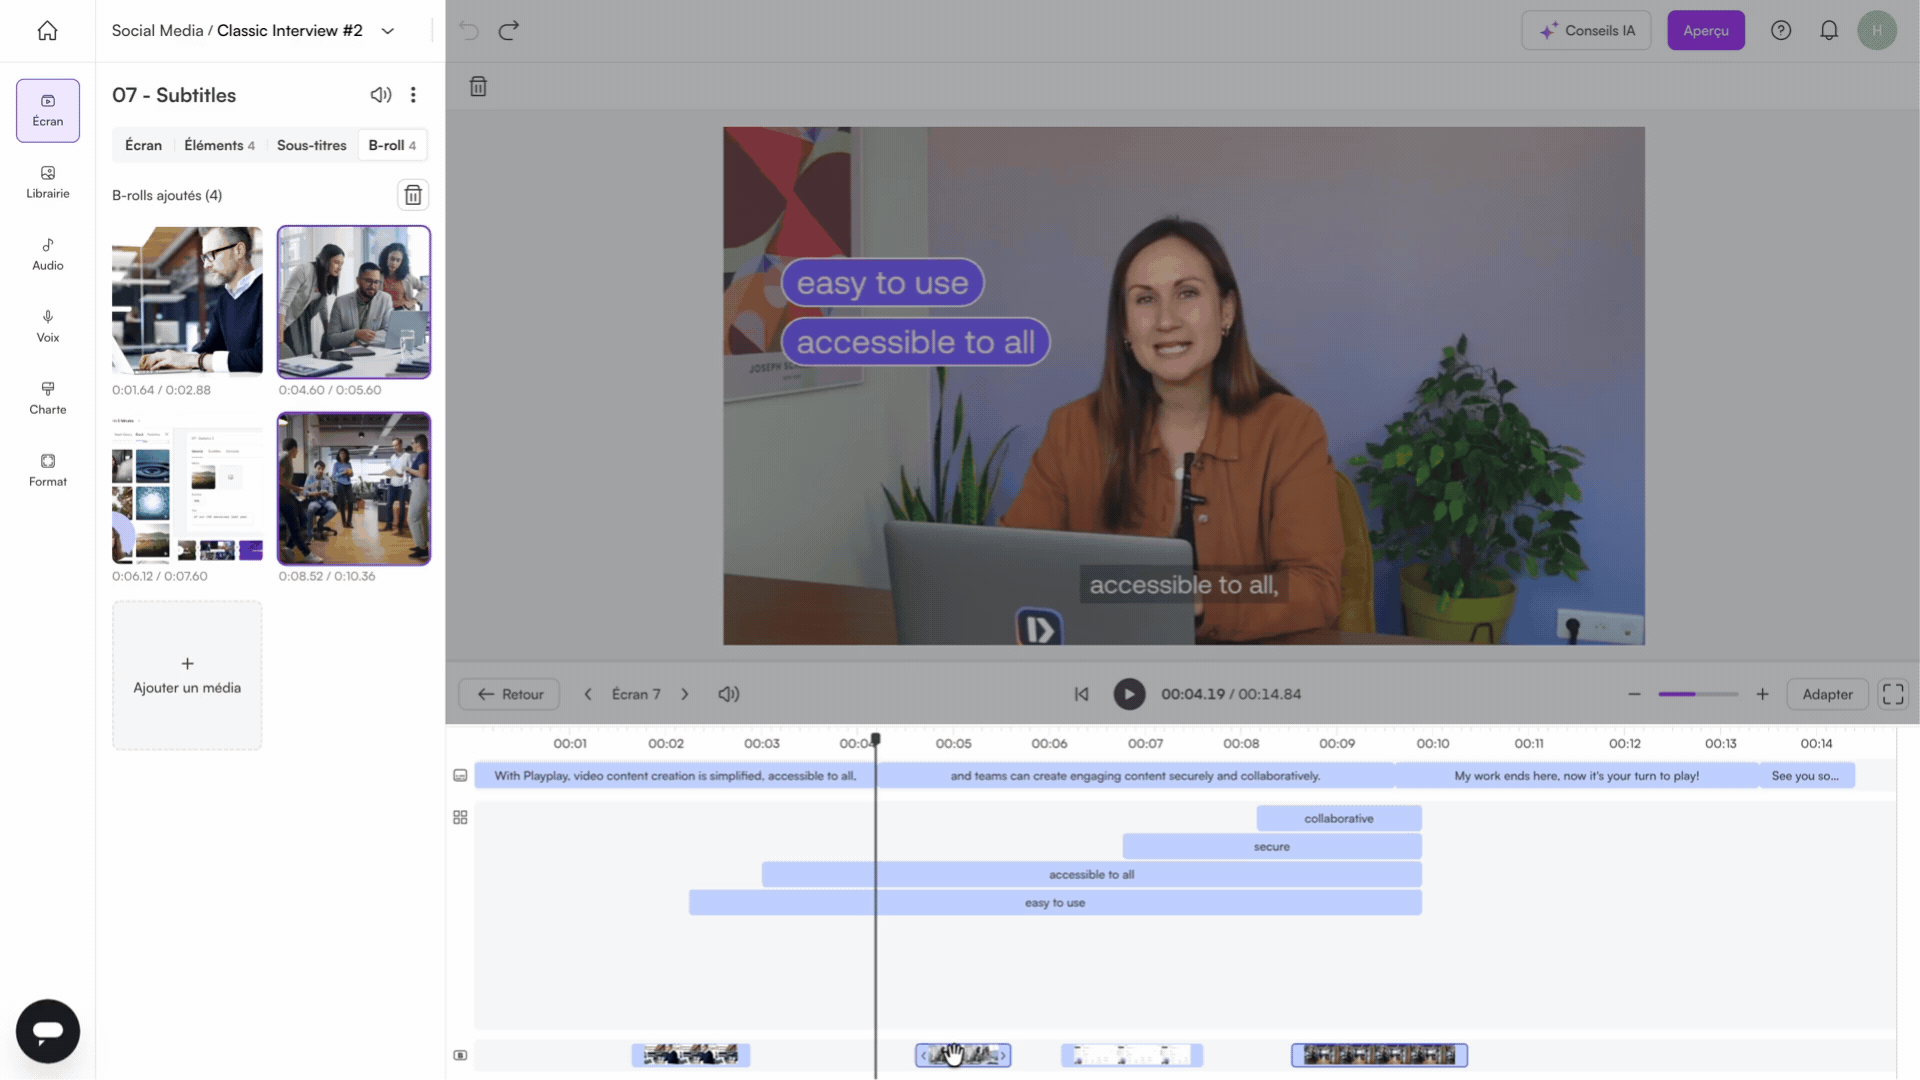
Task: Click the Adapter zoom button
Action: click(1827, 694)
